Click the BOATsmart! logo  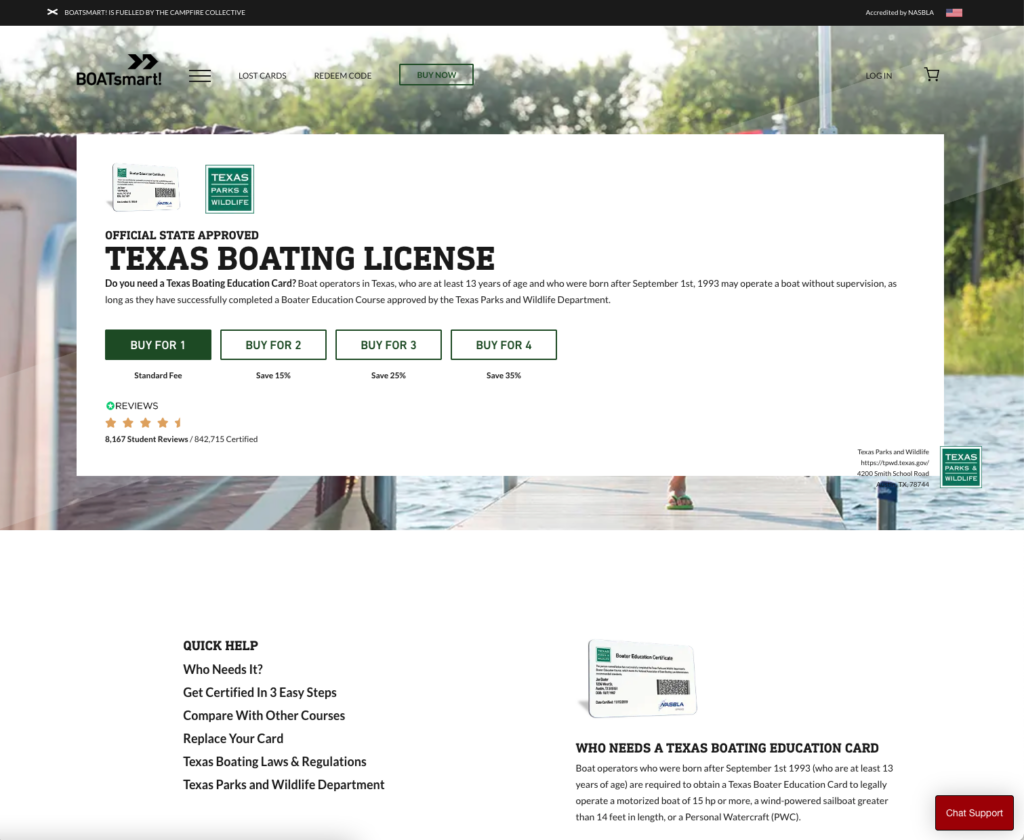119,70
